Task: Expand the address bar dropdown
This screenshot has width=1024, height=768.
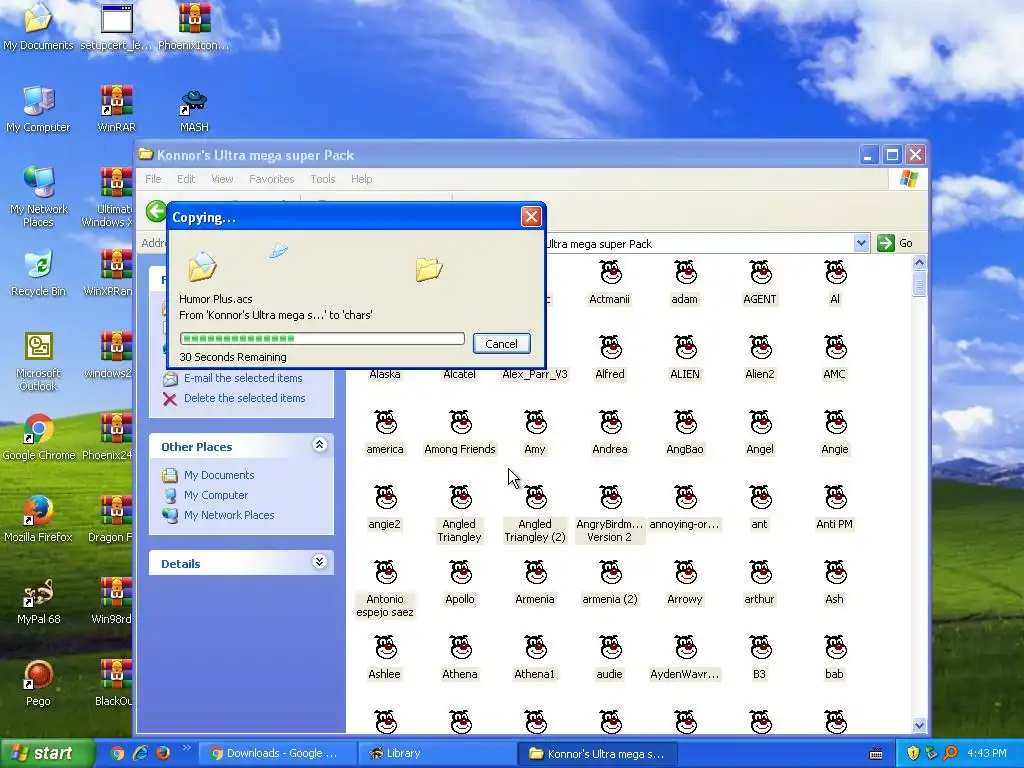Action: 861,244
